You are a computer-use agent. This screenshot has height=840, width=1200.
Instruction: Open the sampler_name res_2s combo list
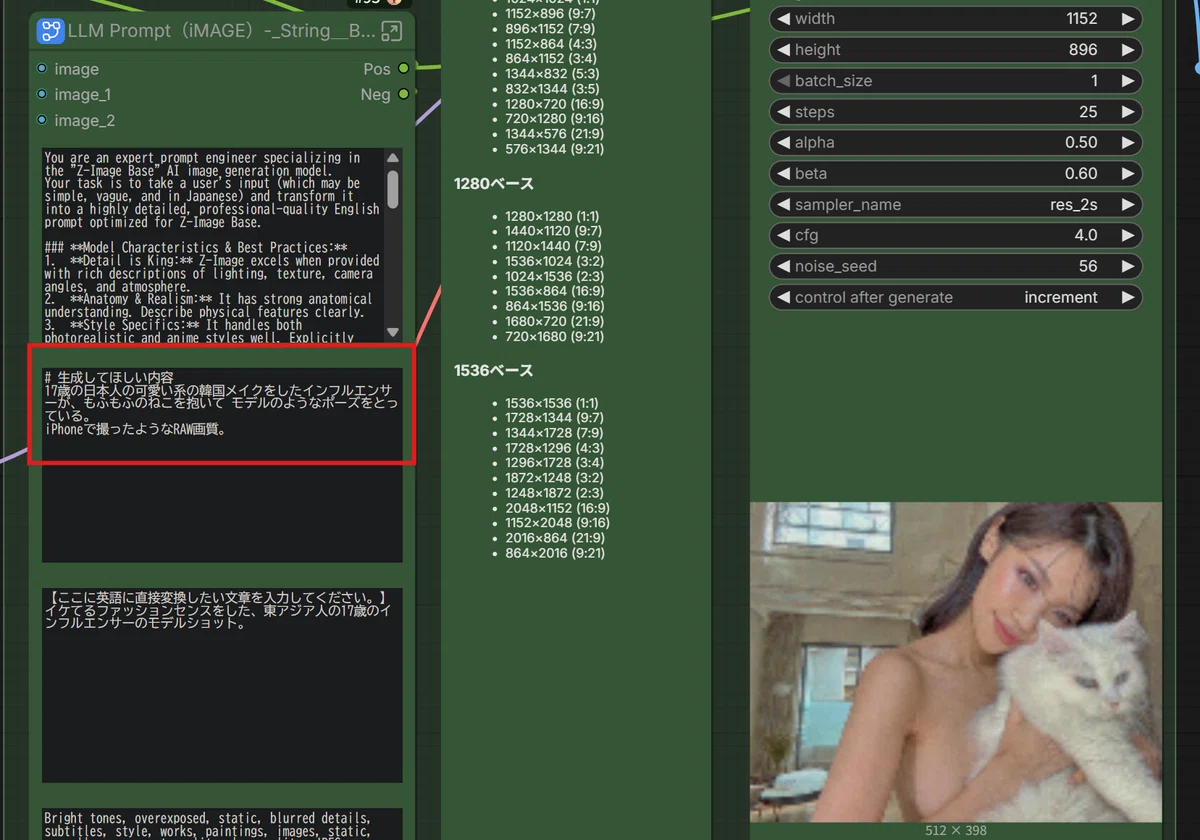point(955,205)
